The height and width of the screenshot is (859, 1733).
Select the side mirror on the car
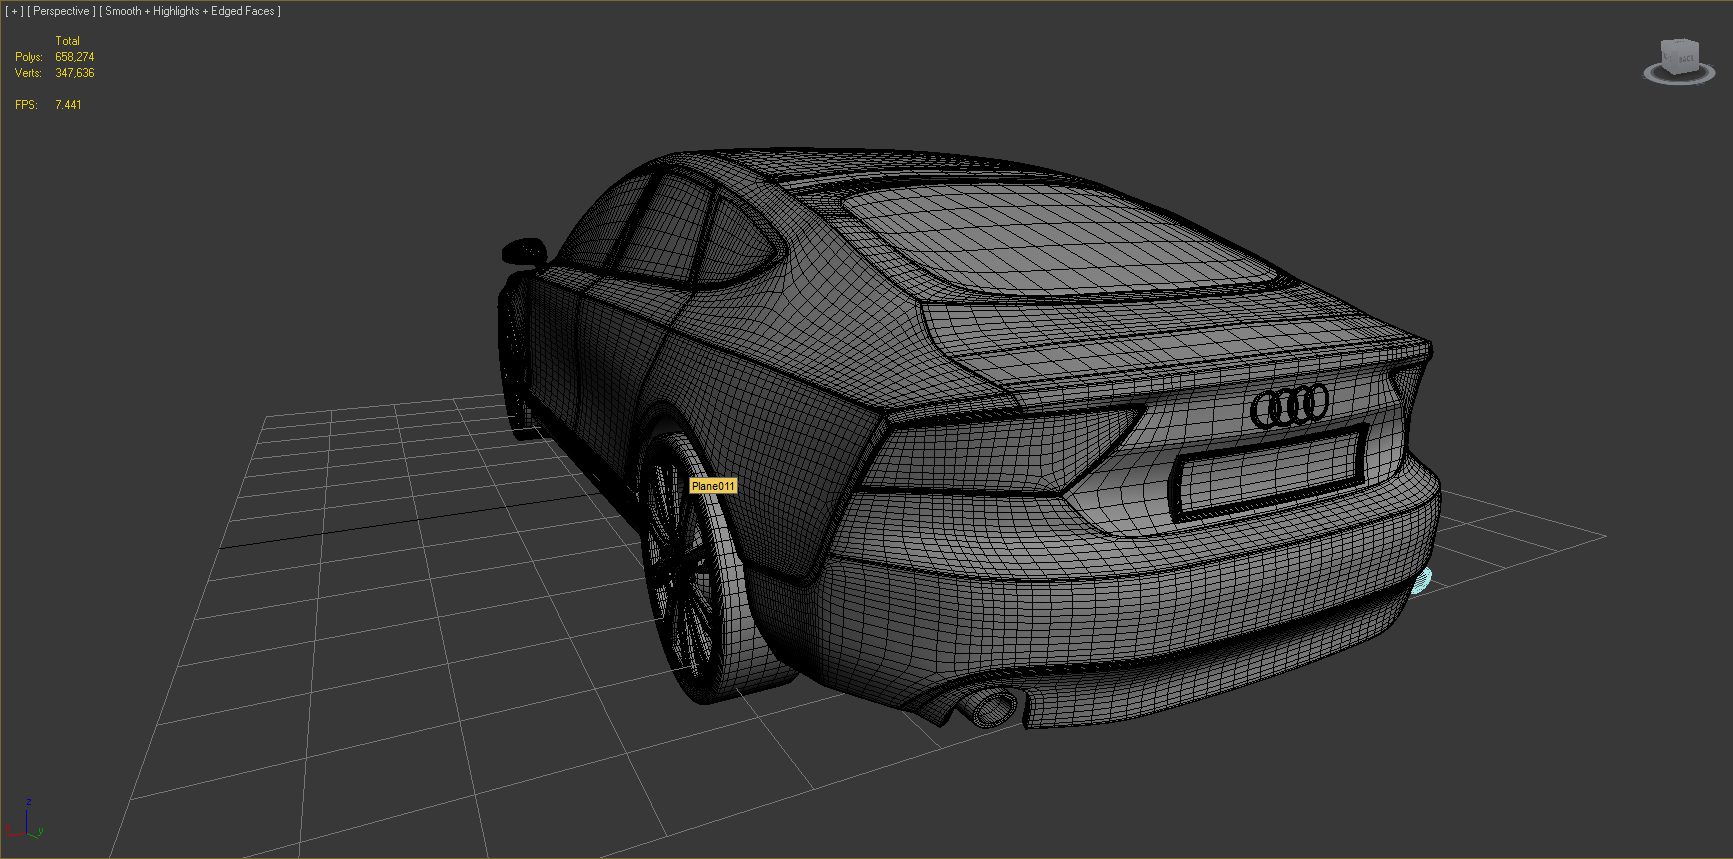coord(523,252)
